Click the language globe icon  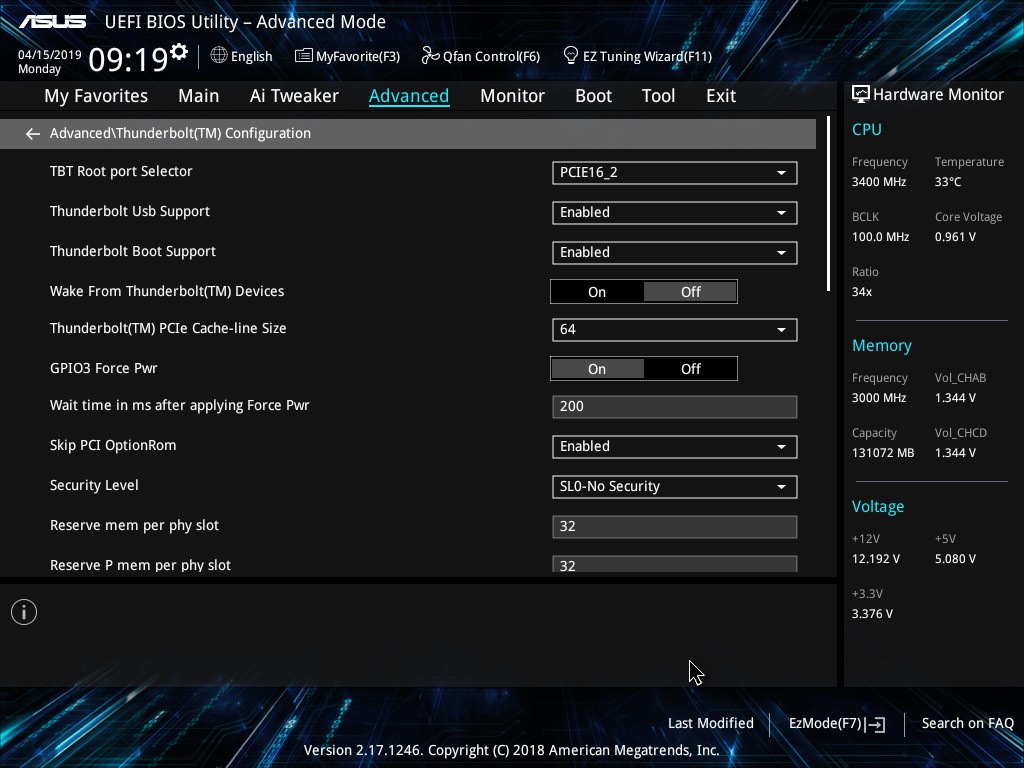coord(219,56)
